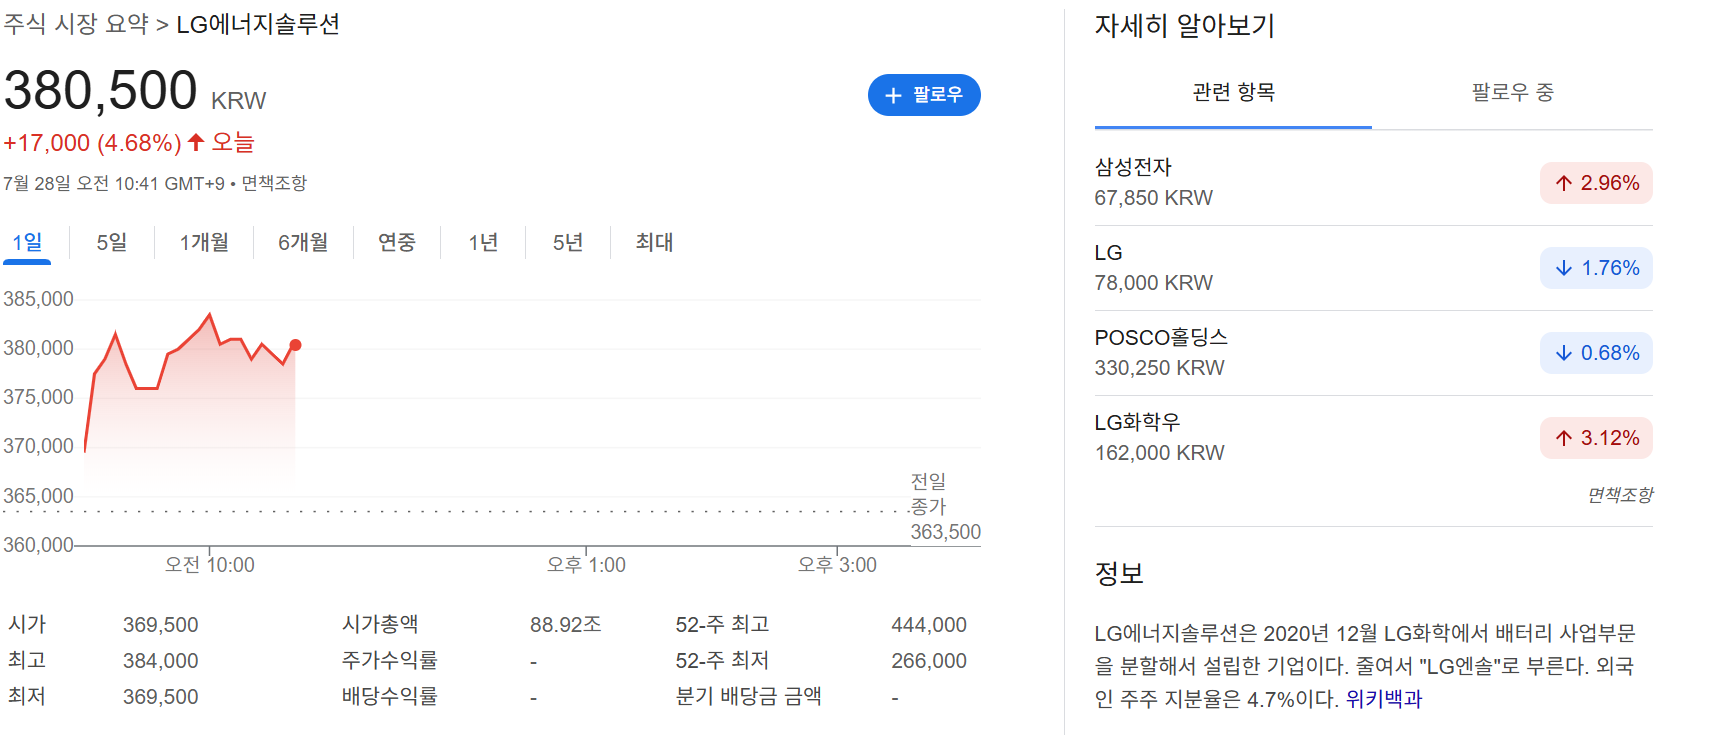Open the 팔로우 중 tab
Screen dimensions: 1712x735
pyautogui.click(x=1512, y=93)
